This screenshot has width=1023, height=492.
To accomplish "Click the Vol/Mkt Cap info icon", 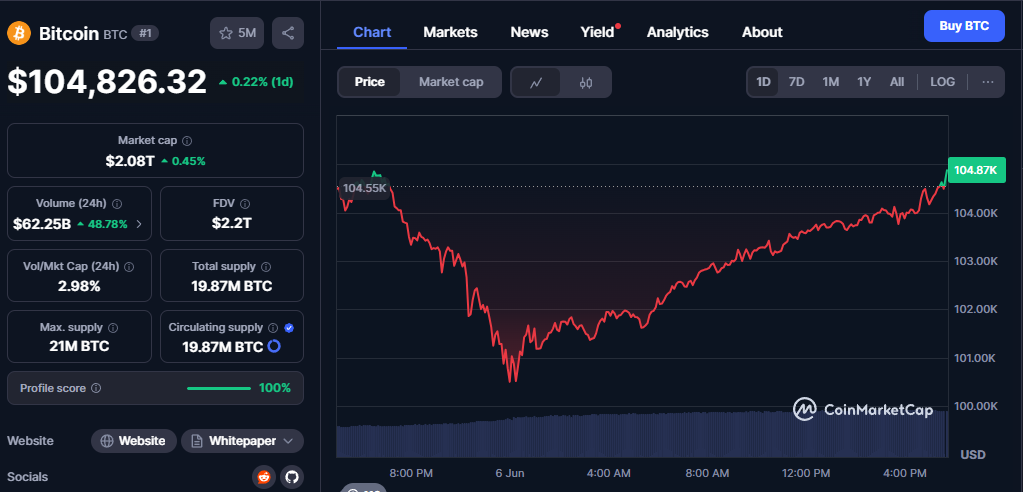I will click(129, 266).
